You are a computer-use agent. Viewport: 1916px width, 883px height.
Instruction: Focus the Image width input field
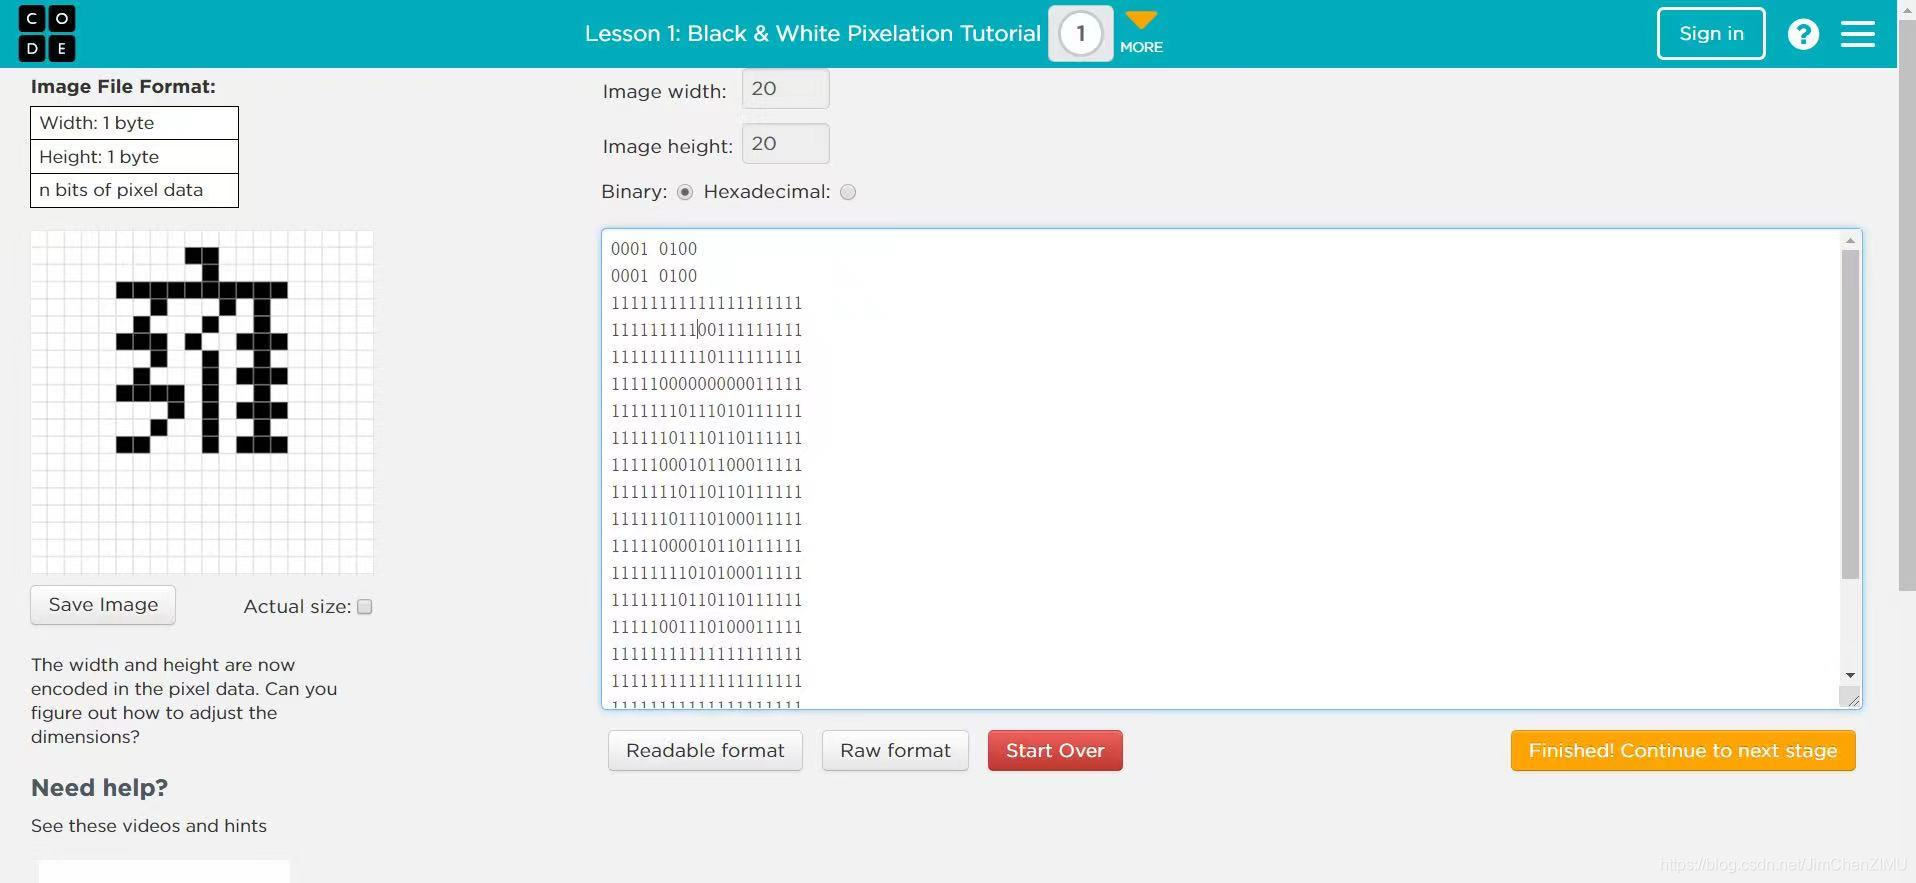[x=785, y=89]
